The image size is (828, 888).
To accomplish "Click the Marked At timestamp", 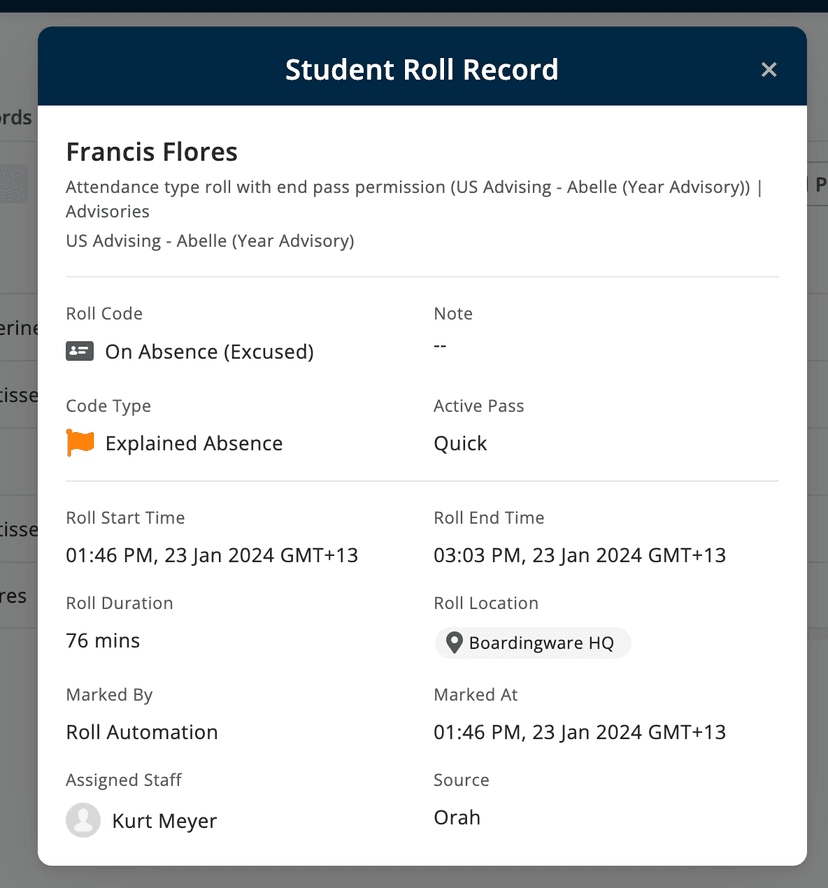I will coord(580,732).
